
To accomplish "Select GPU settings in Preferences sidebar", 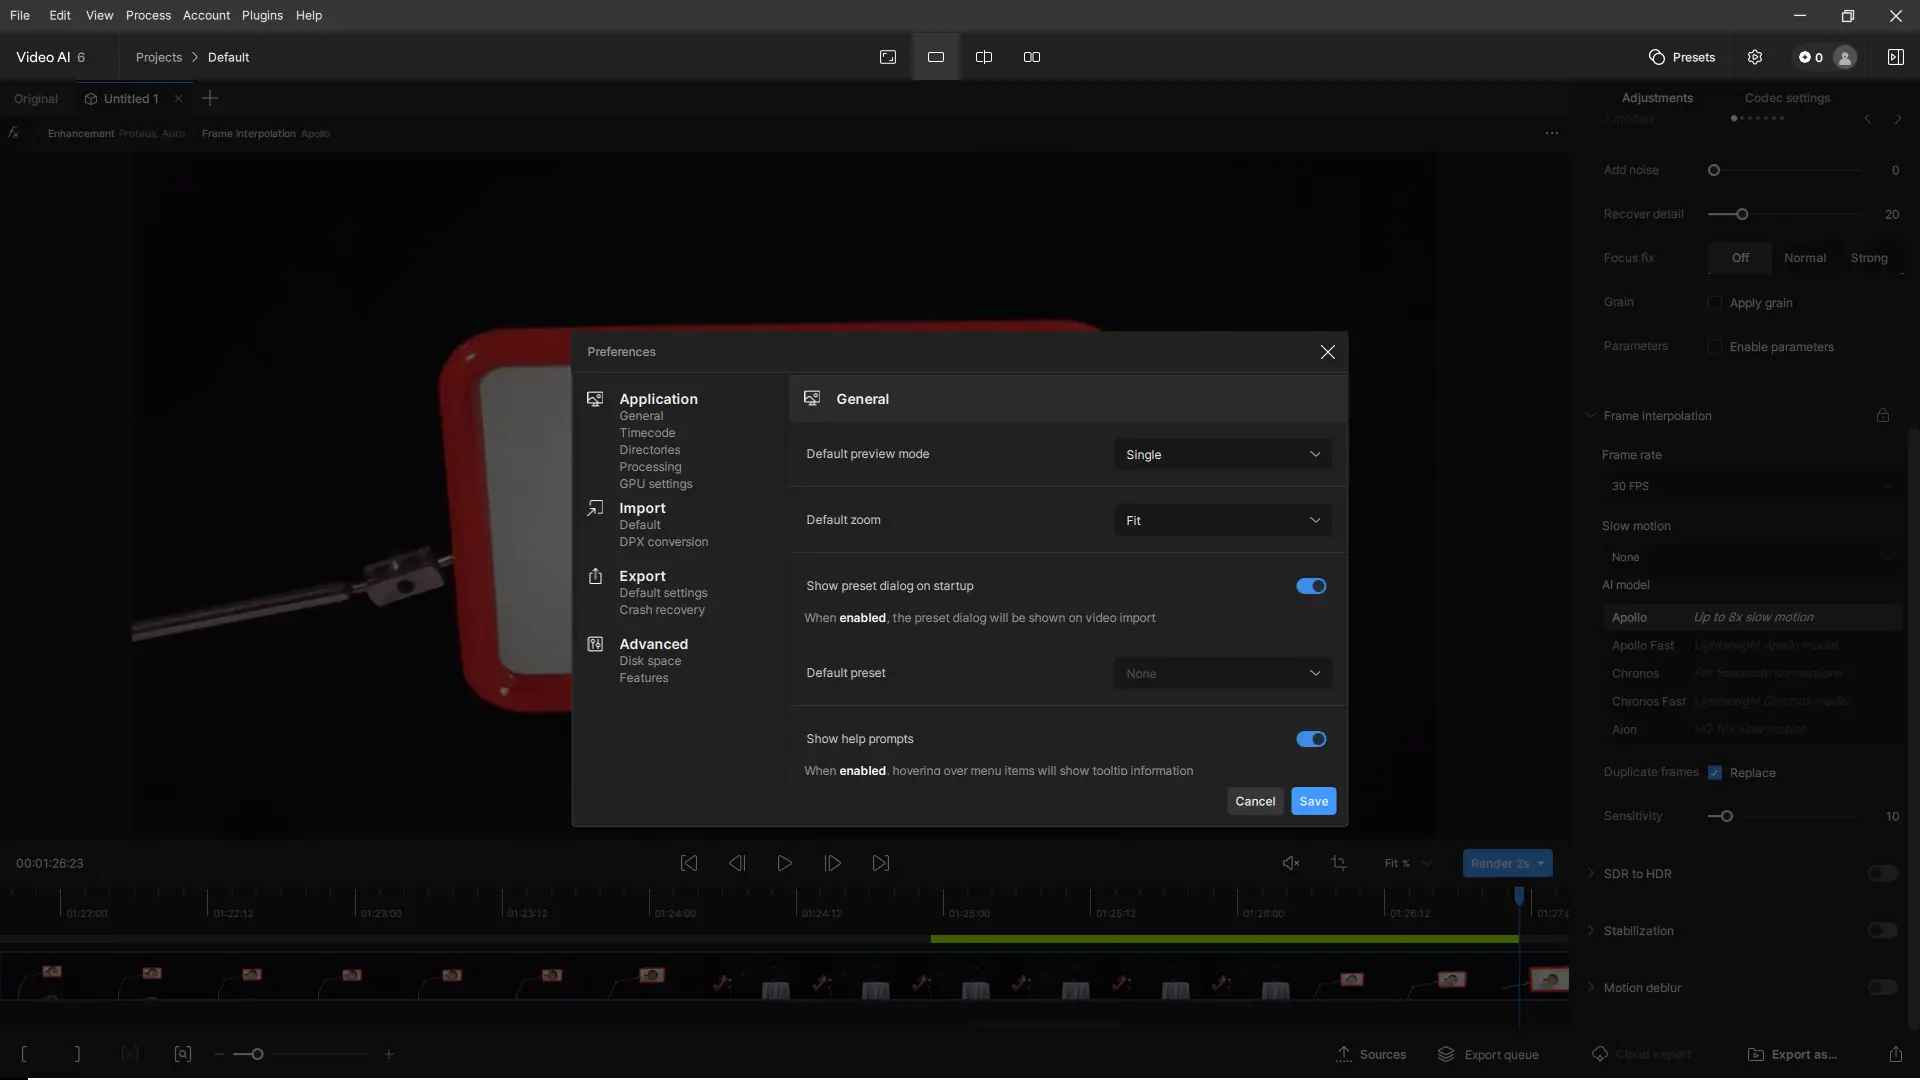I will [x=655, y=484].
